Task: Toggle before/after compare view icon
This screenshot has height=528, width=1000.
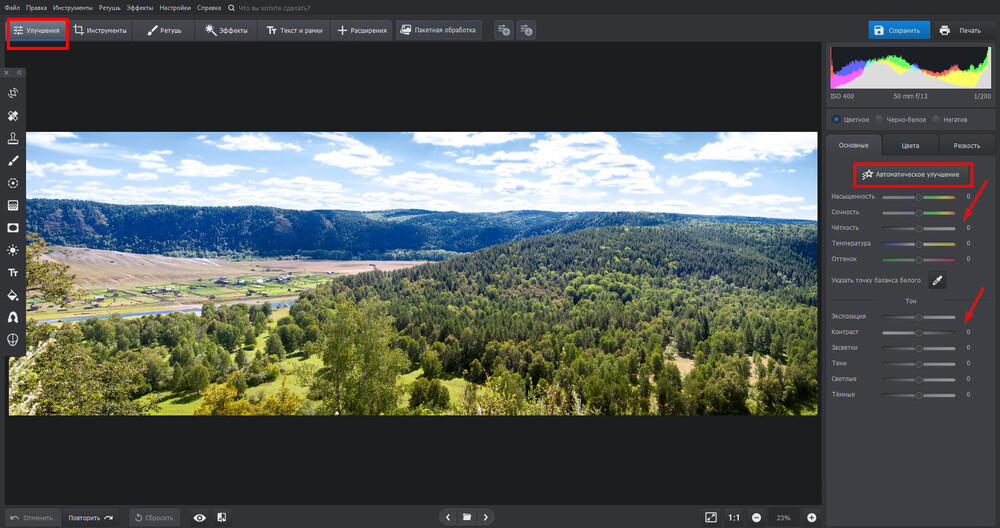Action: point(221,517)
